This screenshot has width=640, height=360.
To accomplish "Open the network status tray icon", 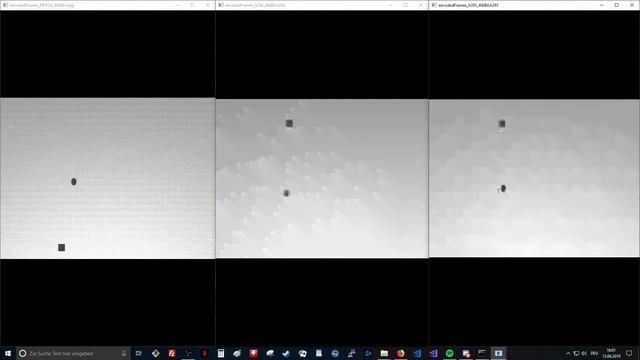I will [576, 353].
